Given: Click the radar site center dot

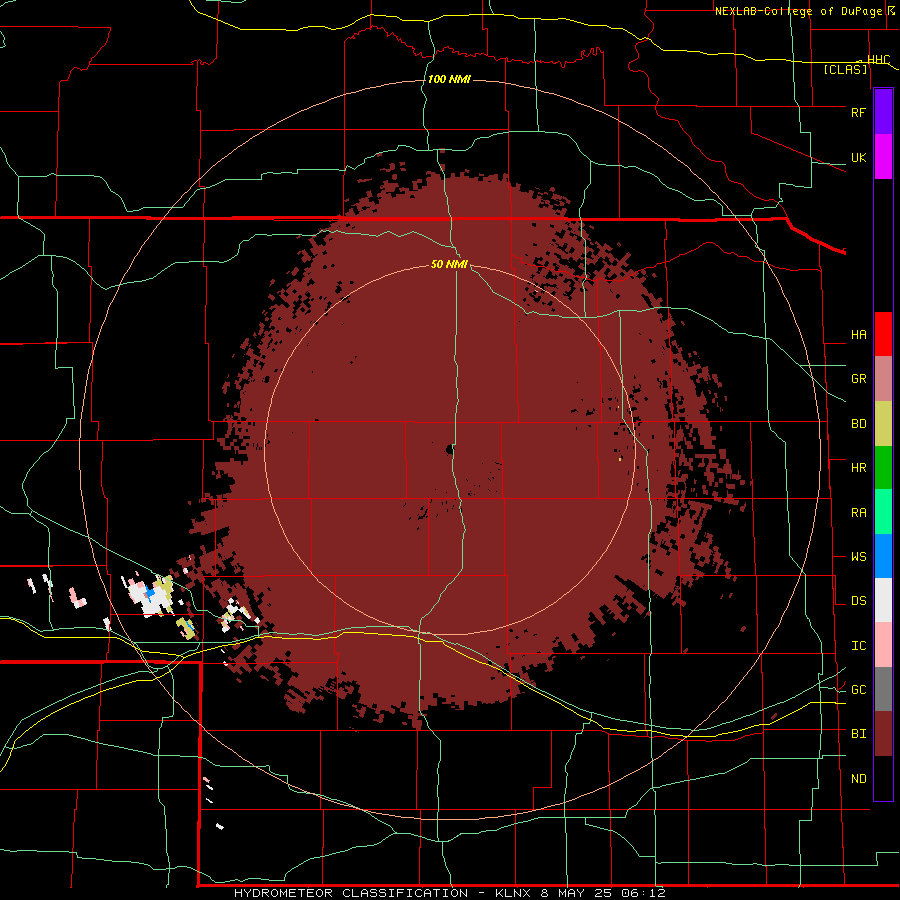Looking at the screenshot, I should click(x=449, y=450).
